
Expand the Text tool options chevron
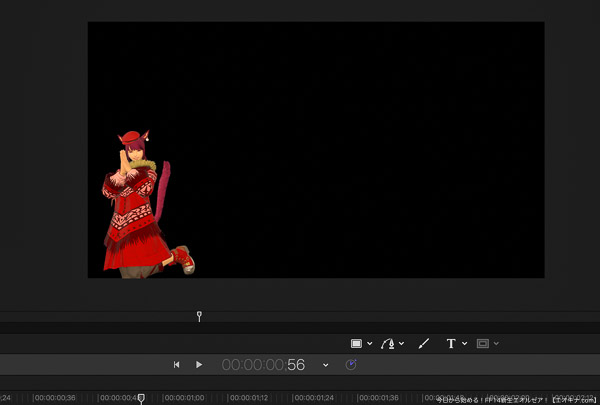(x=465, y=343)
